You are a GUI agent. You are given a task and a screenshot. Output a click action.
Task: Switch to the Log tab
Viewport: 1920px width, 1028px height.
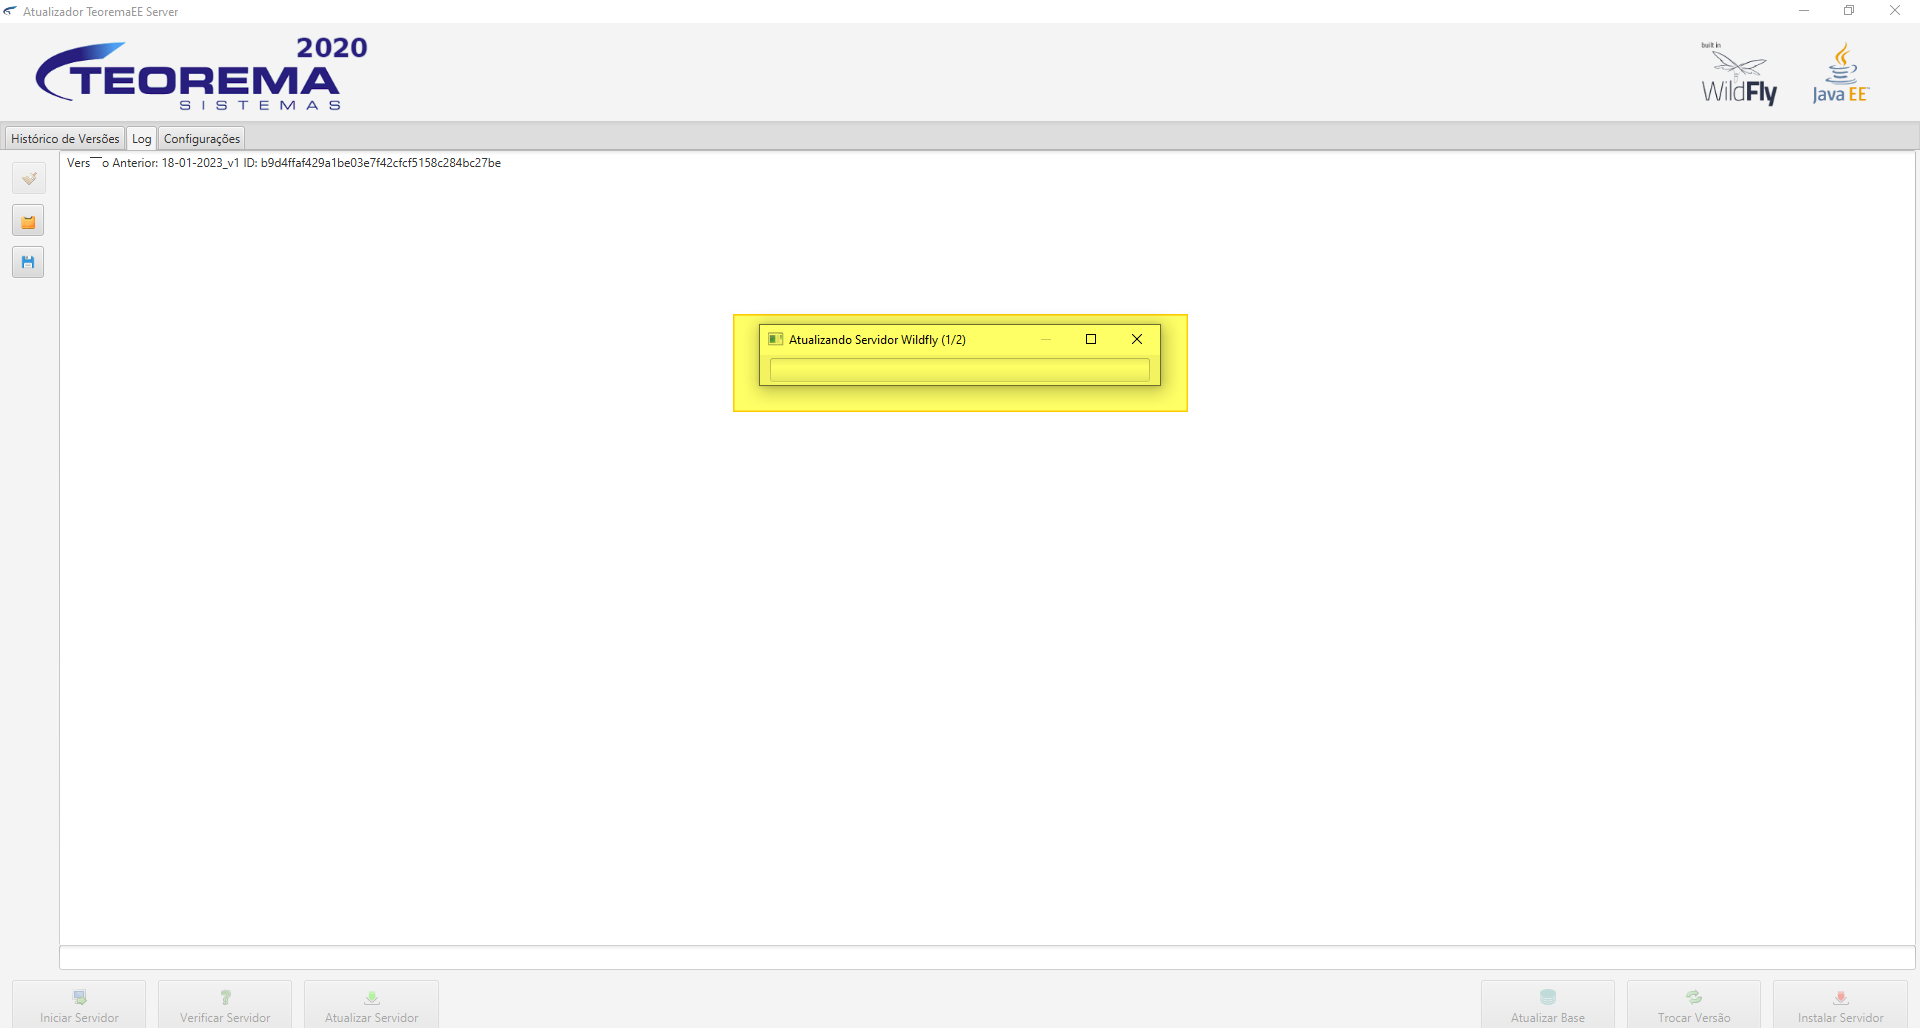(x=142, y=139)
